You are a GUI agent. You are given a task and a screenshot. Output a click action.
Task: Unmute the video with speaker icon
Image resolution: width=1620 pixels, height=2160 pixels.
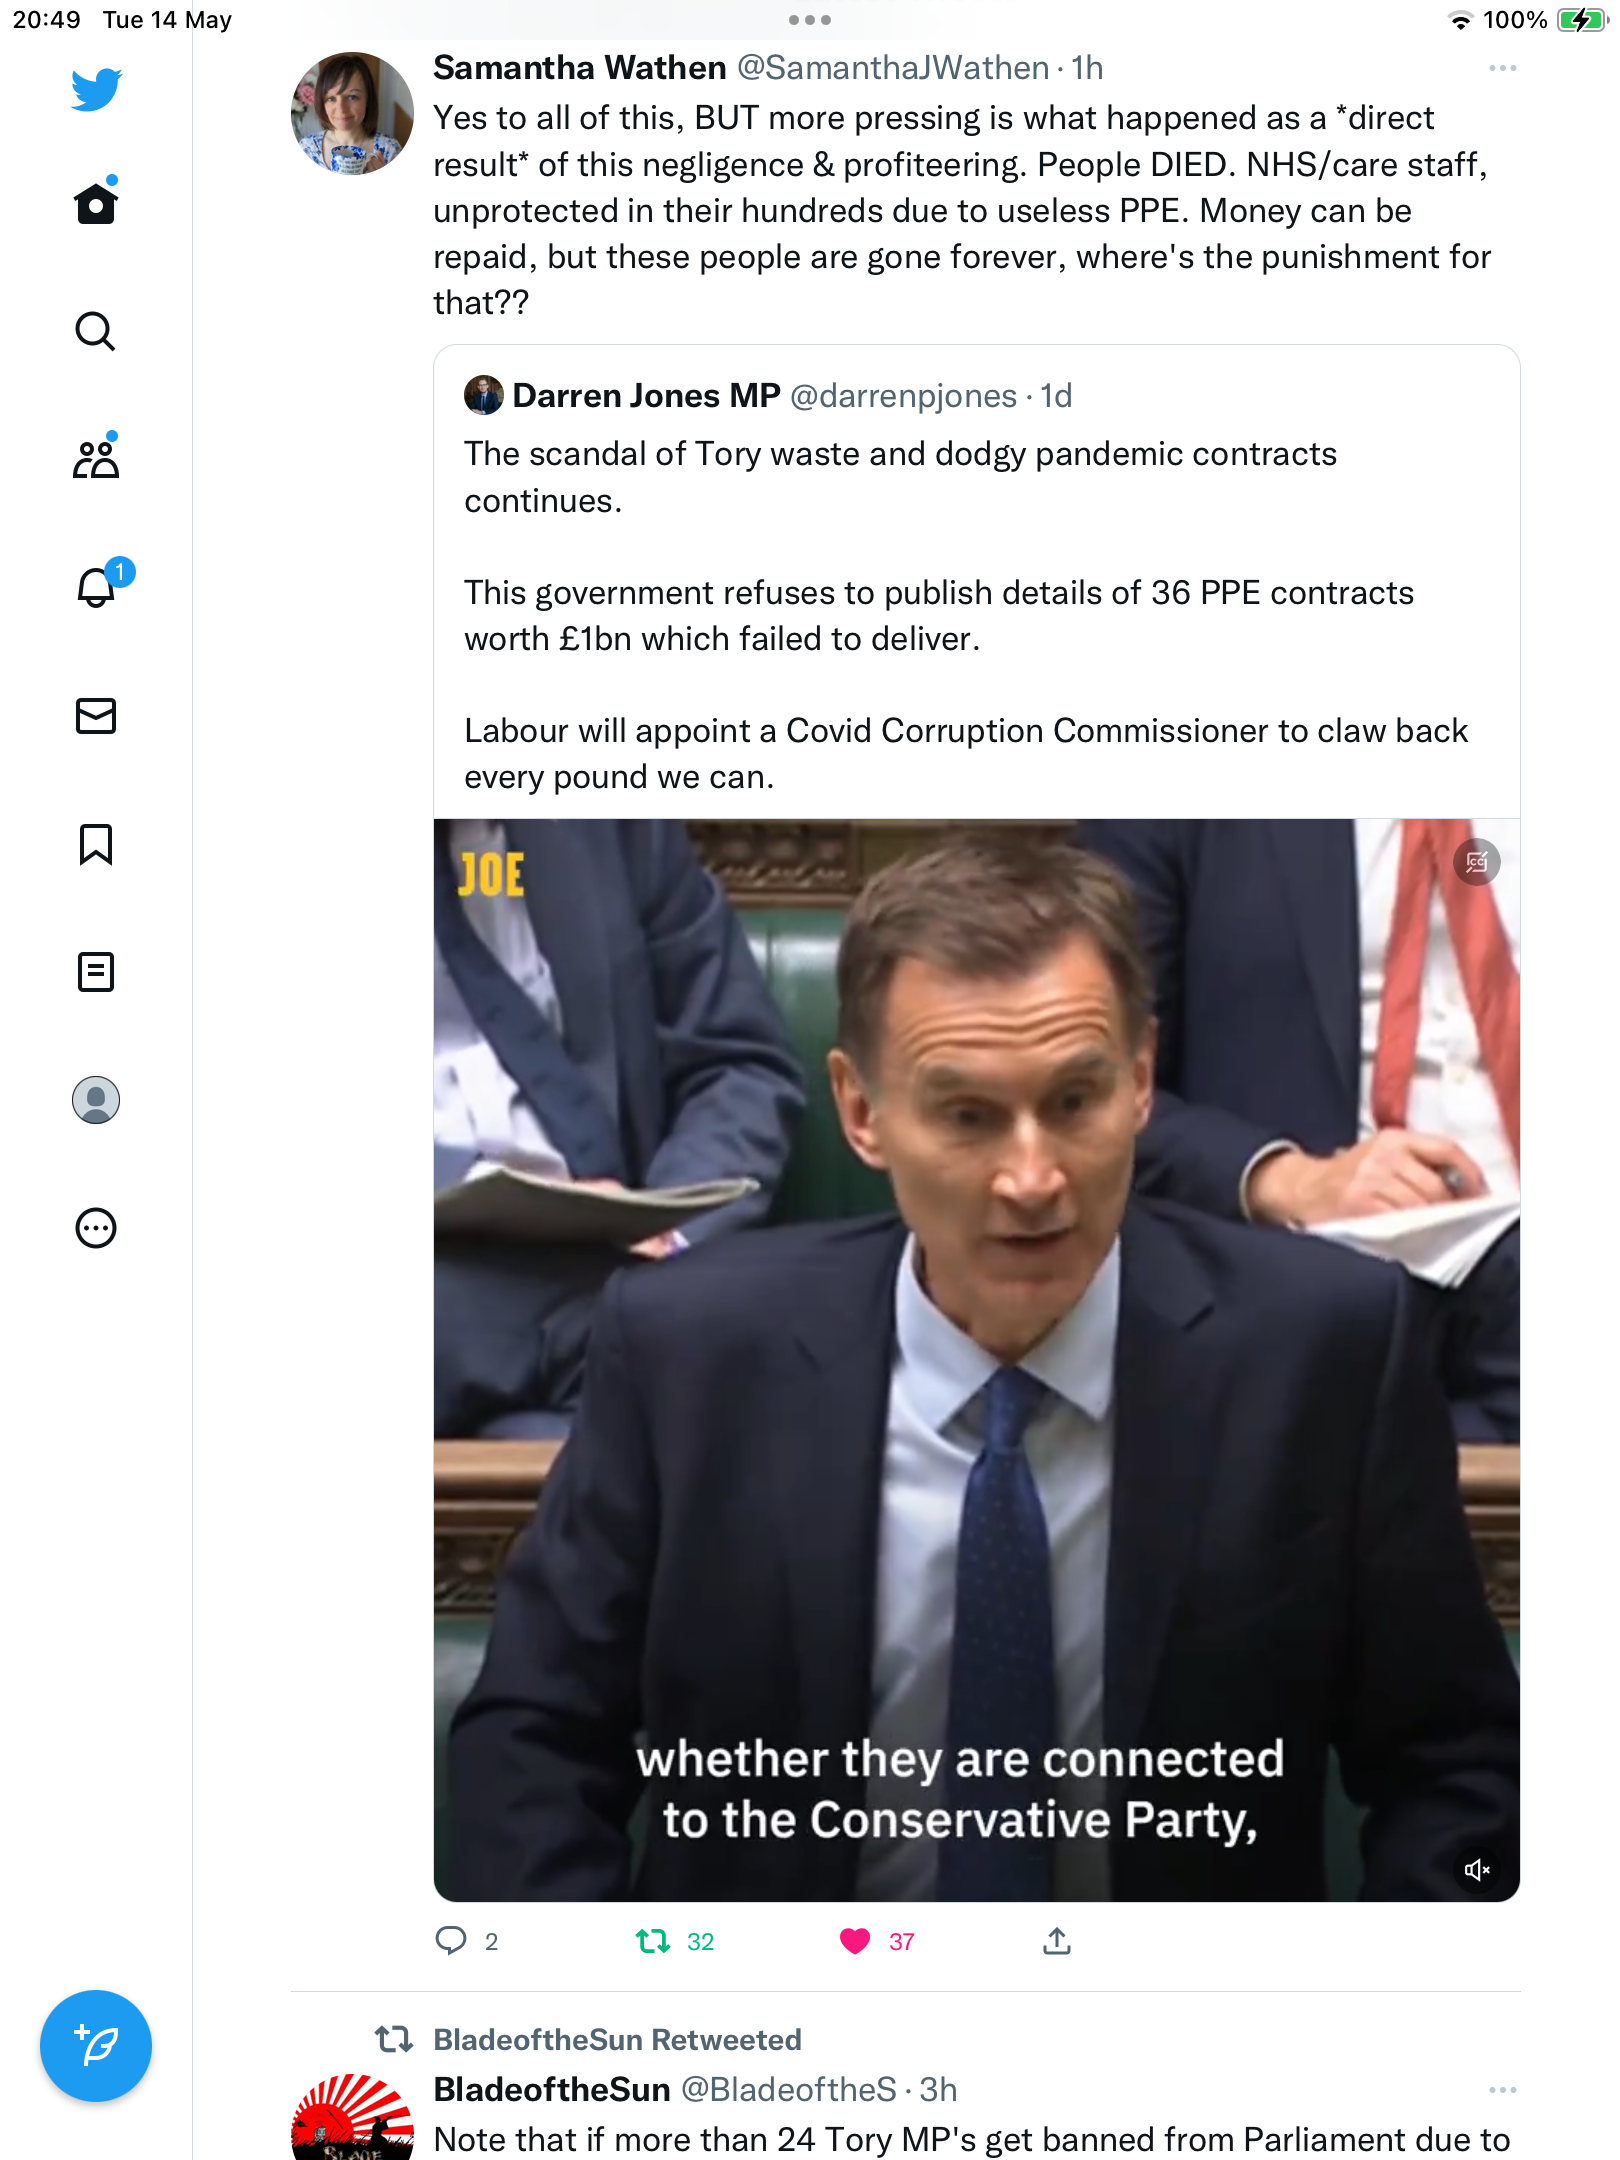pyautogui.click(x=1477, y=1869)
